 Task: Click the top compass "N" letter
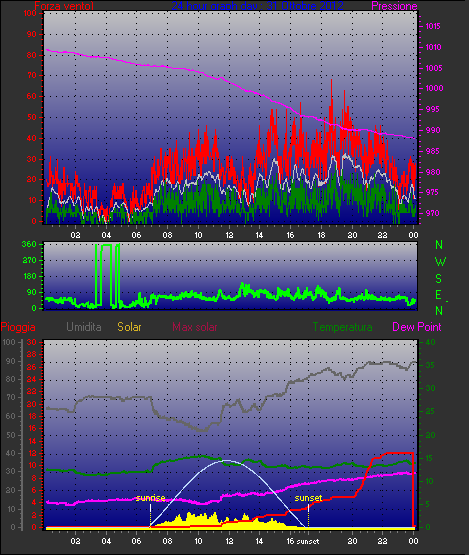[439, 245]
